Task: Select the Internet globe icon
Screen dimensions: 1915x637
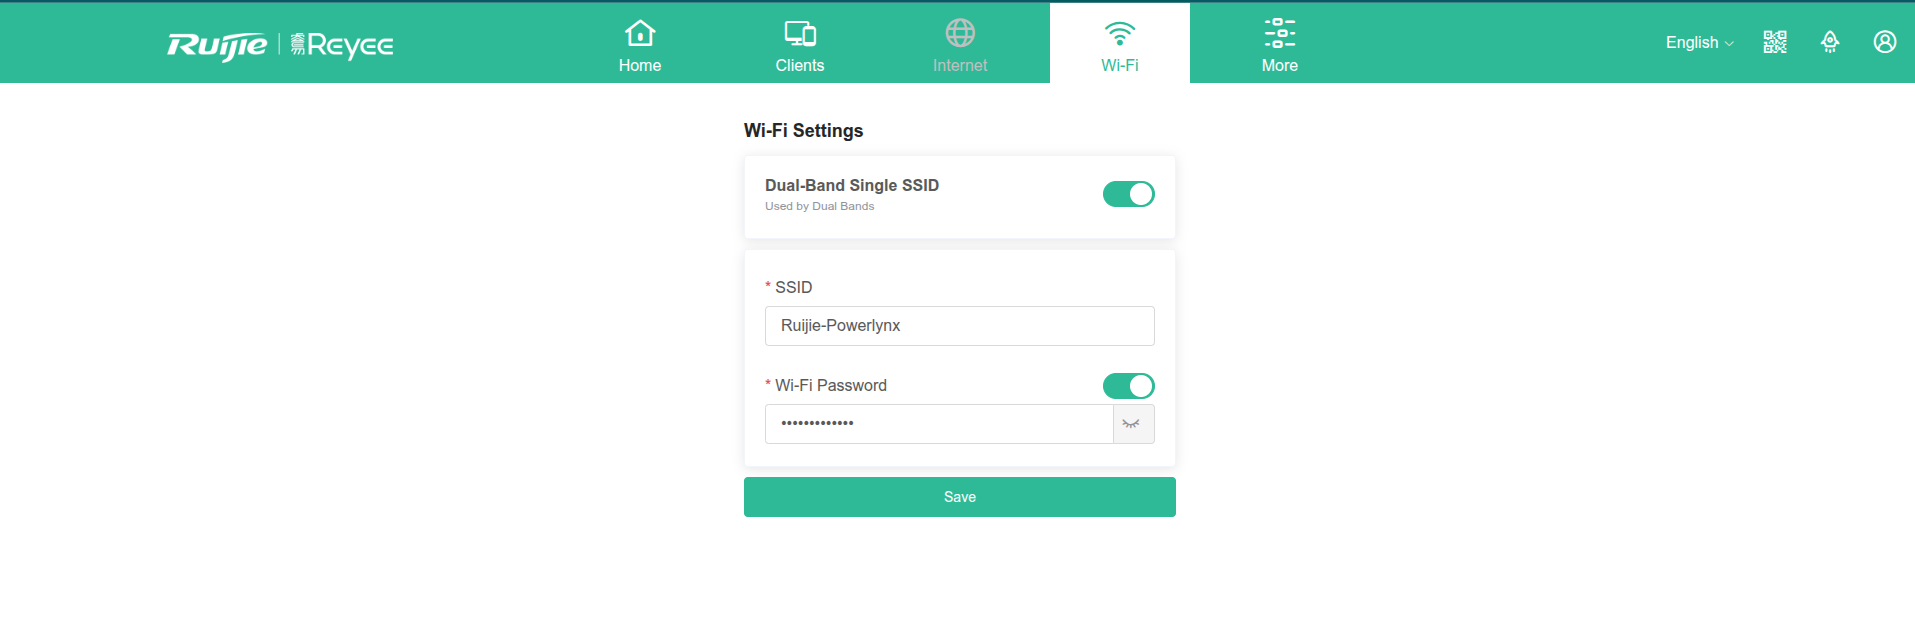Action: coord(960,33)
